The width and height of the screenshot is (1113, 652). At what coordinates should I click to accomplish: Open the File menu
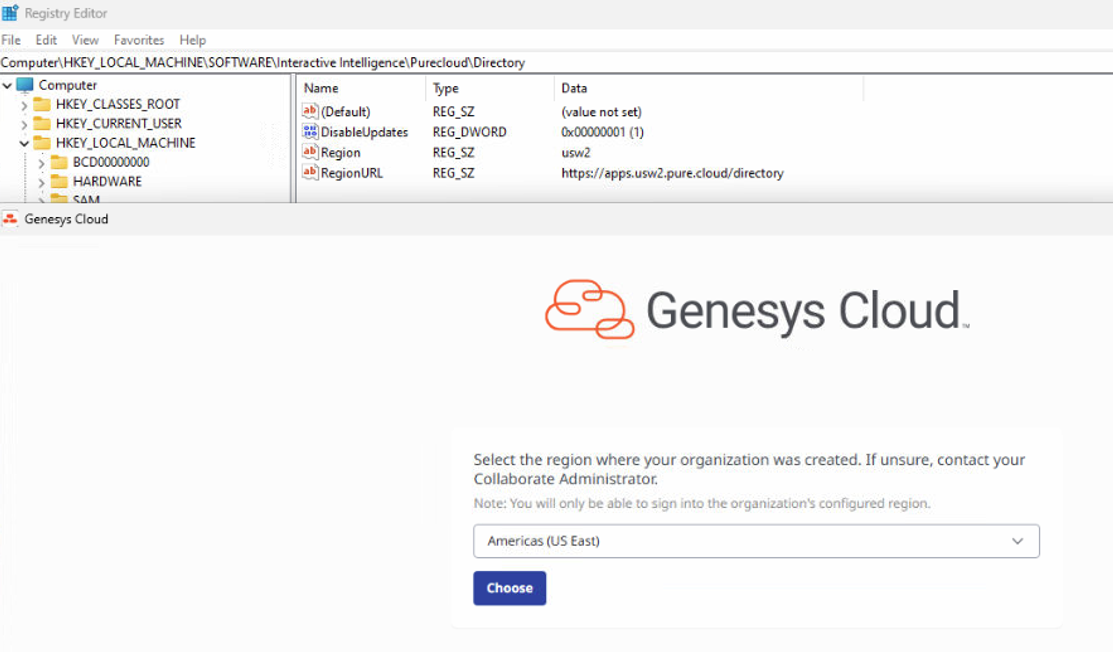11,40
